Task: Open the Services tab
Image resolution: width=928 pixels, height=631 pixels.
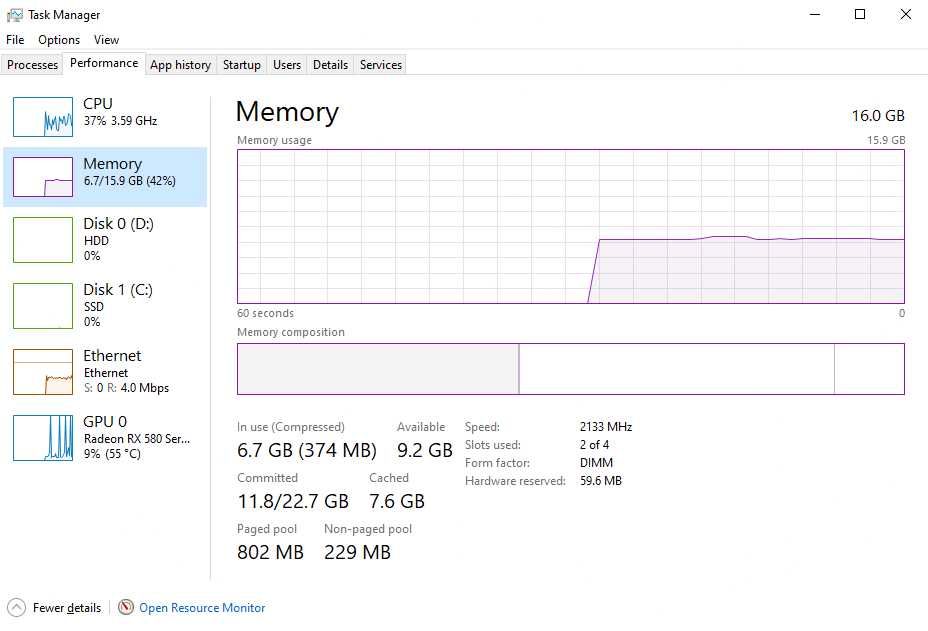Action: (381, 65)
